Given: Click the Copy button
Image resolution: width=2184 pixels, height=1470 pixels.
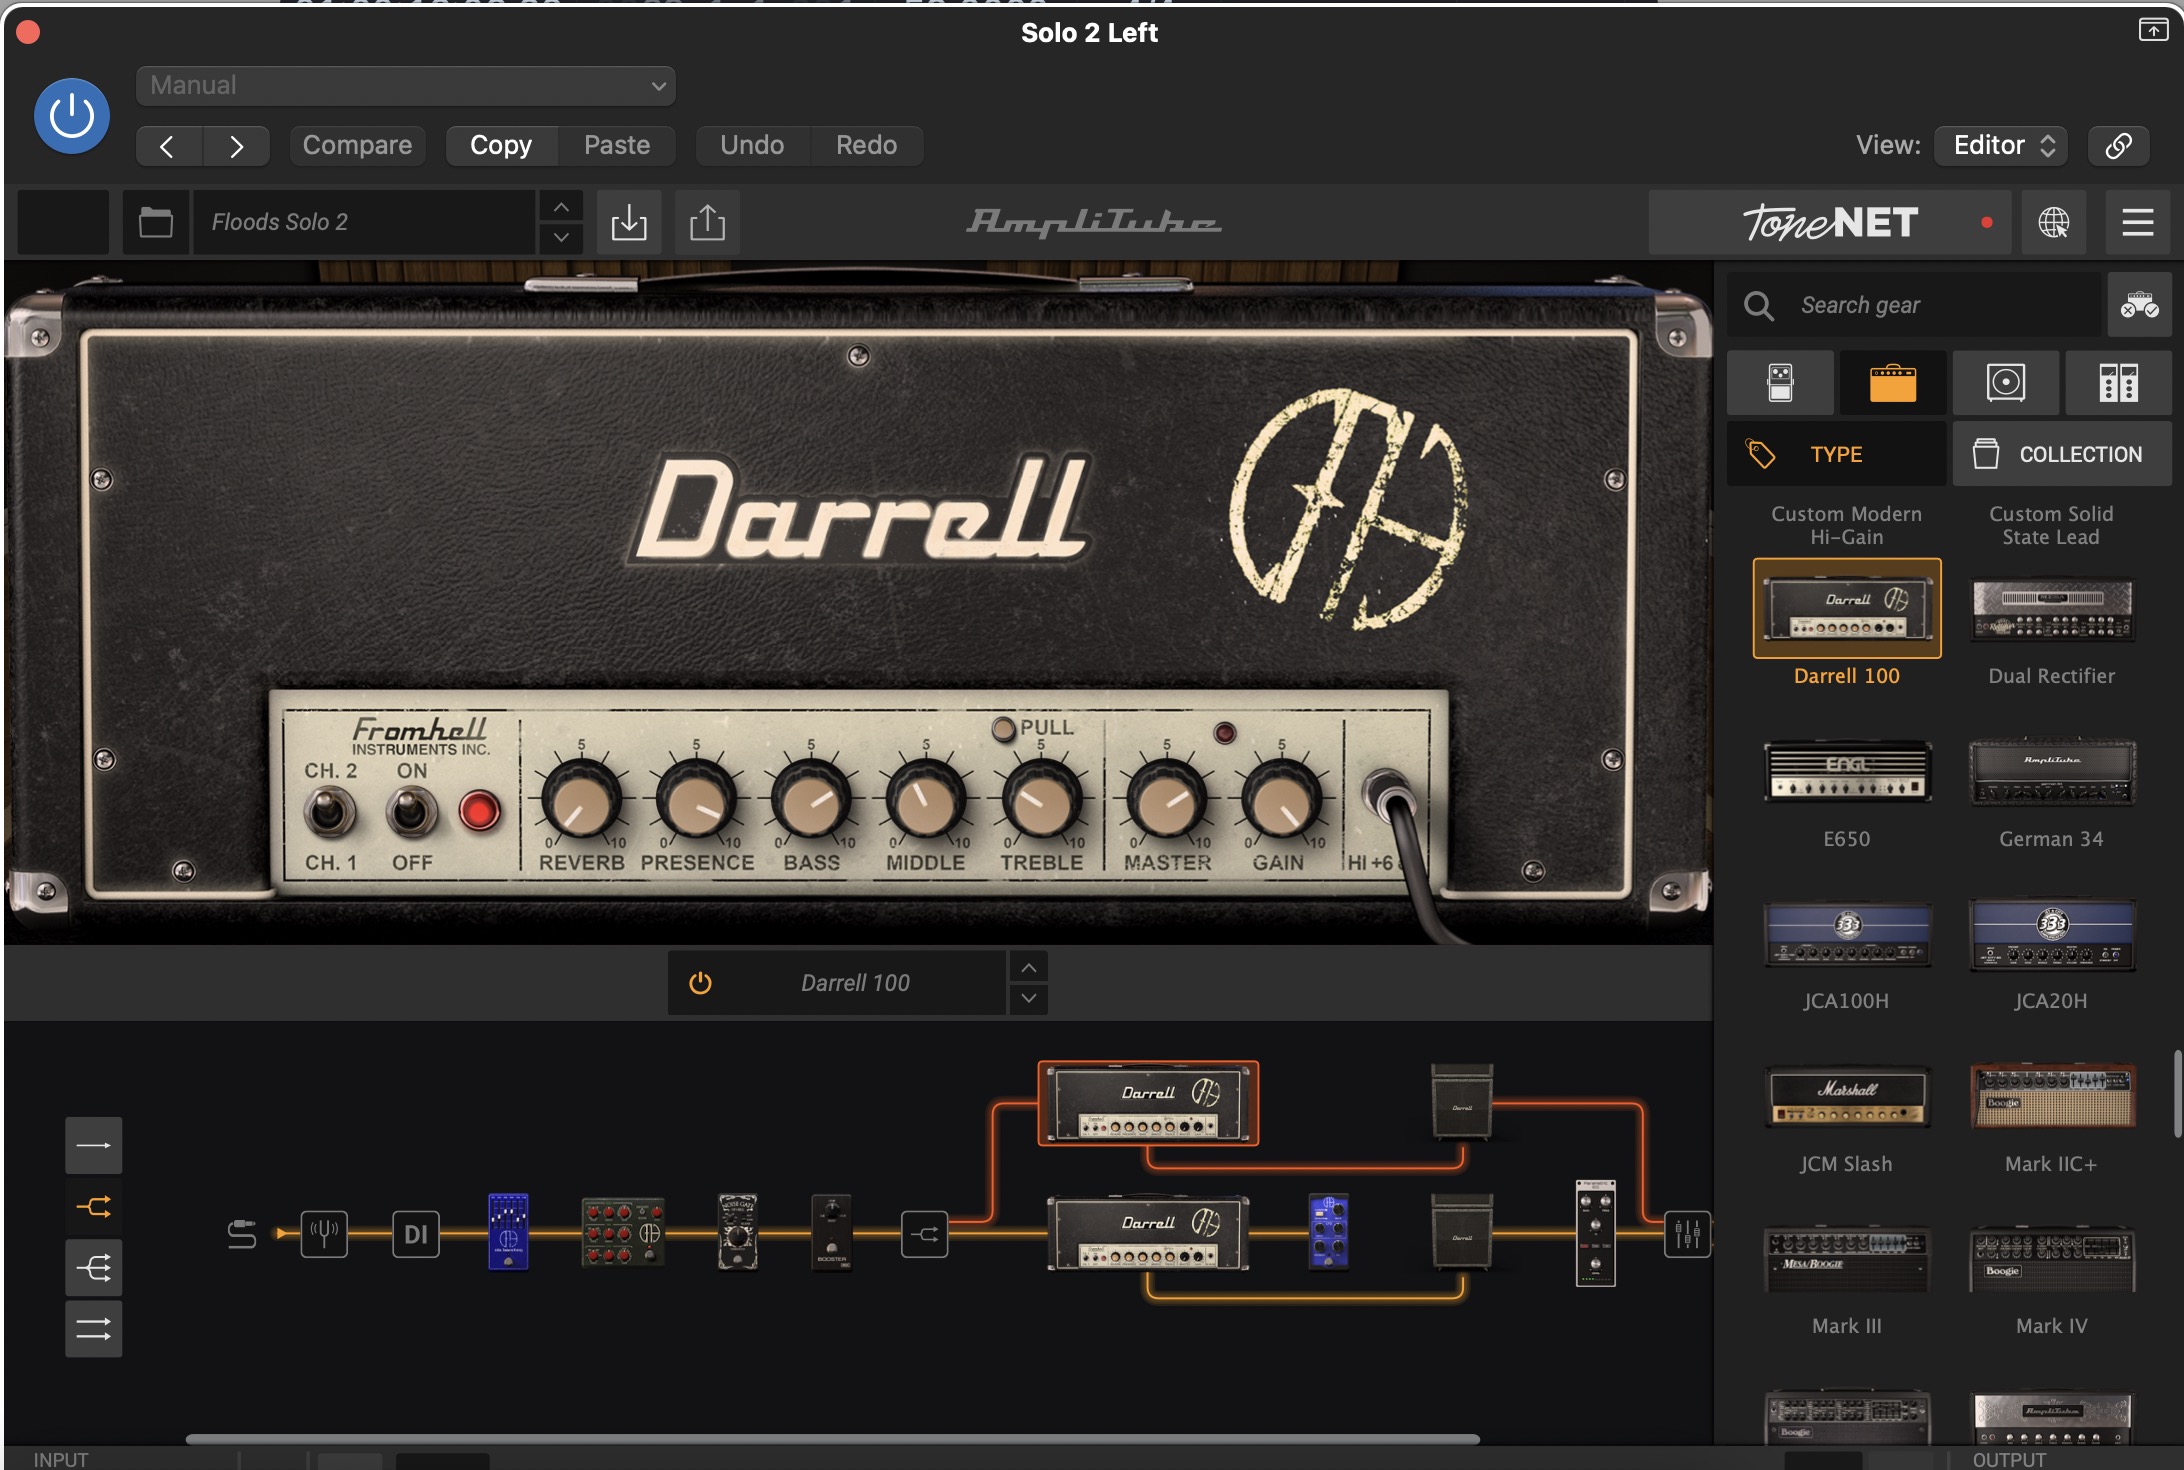Looking at the screenshot, I should pos(501,146).
